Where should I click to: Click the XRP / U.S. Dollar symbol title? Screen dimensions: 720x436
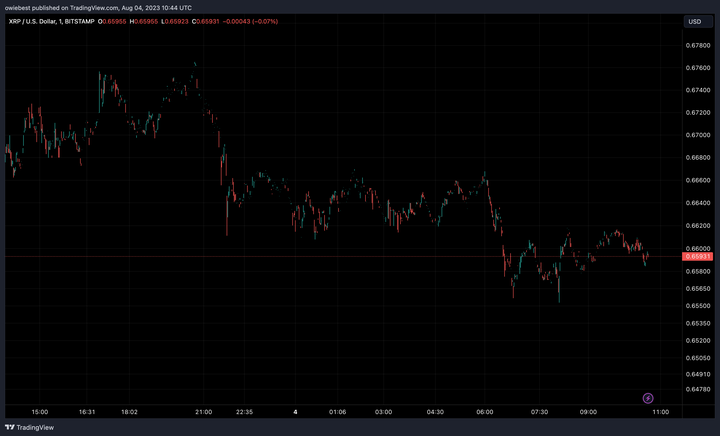(x=51, y=22)
